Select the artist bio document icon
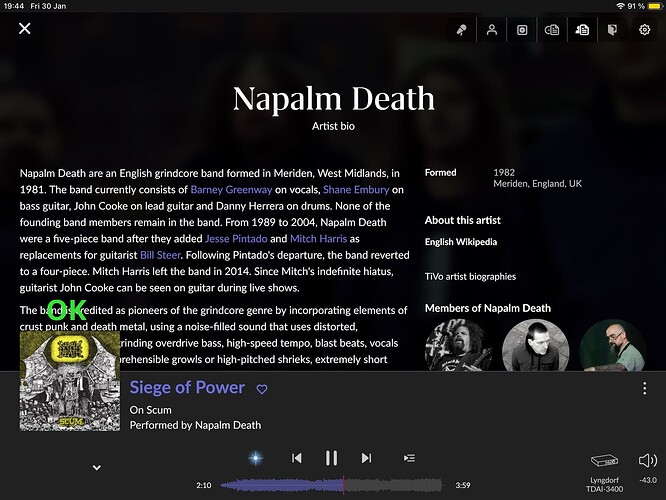 coord(582,30)
